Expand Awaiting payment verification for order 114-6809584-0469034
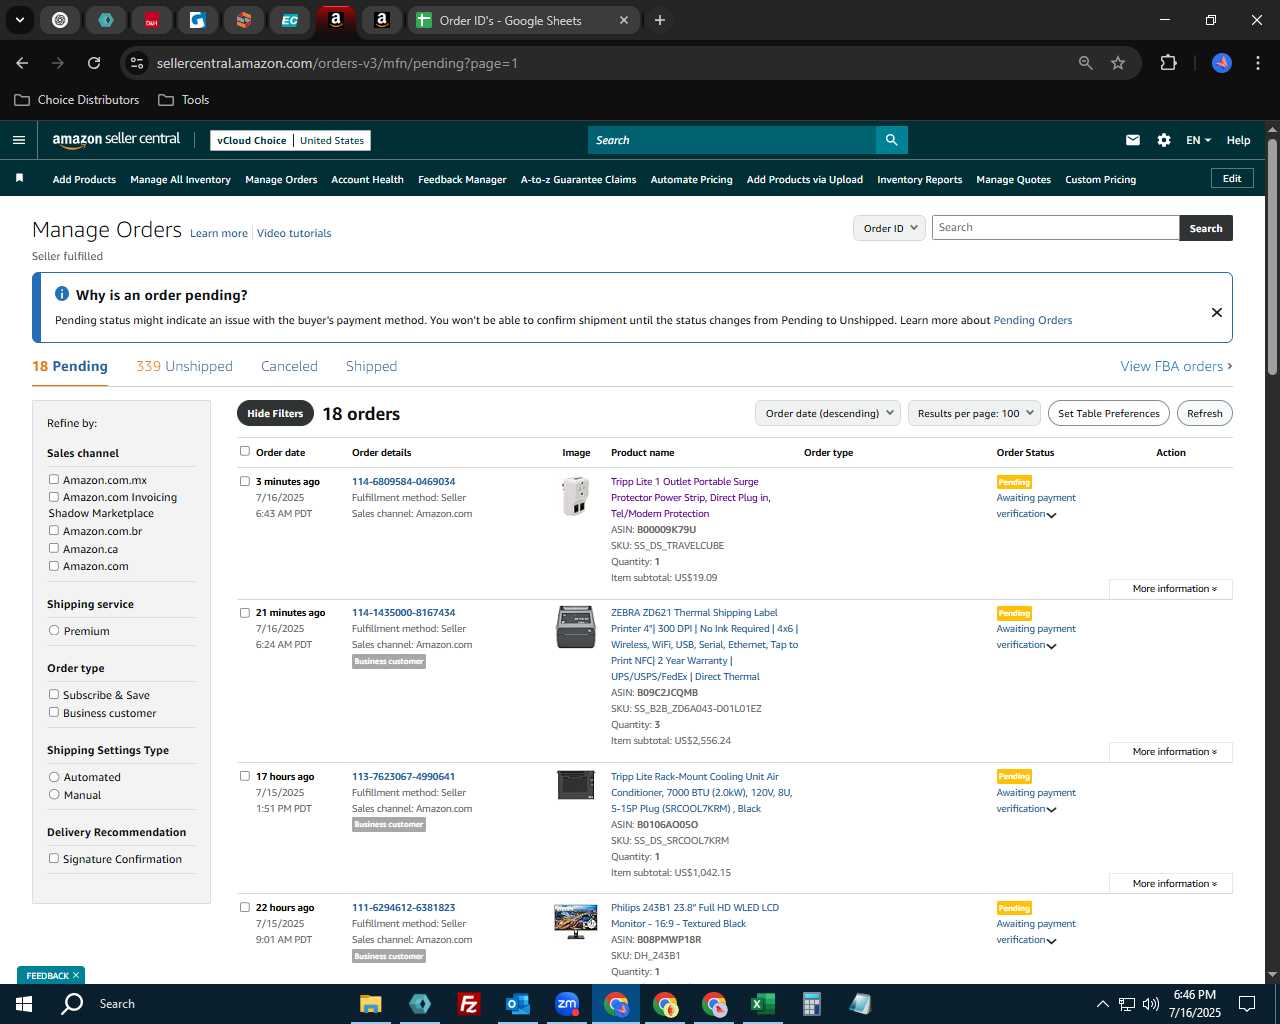The image size is (1280, 1024). [x=1052, y=515]
